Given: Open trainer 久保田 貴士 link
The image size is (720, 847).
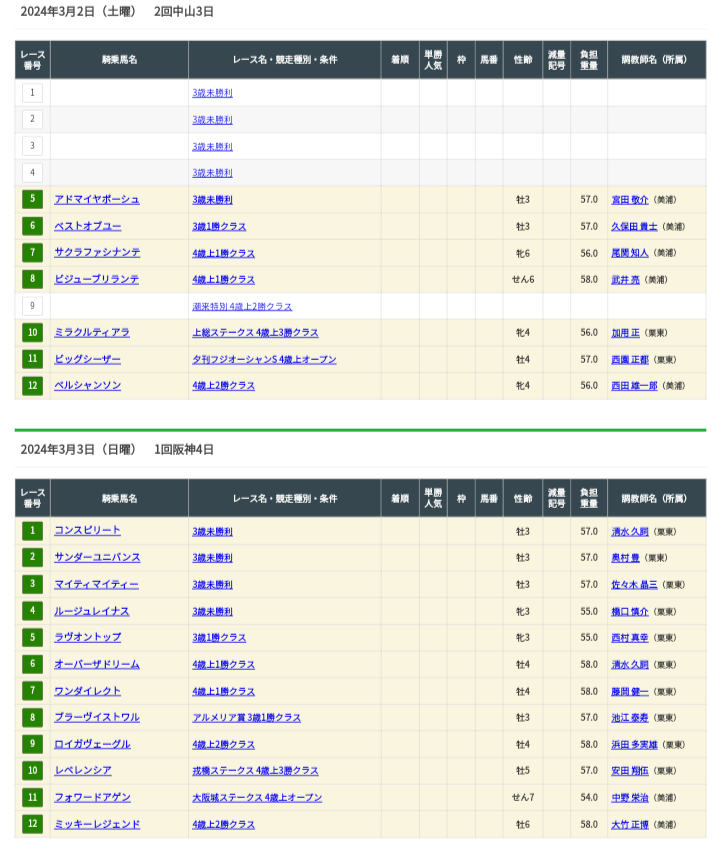Looking at the screenshot, I should [634, 226].
